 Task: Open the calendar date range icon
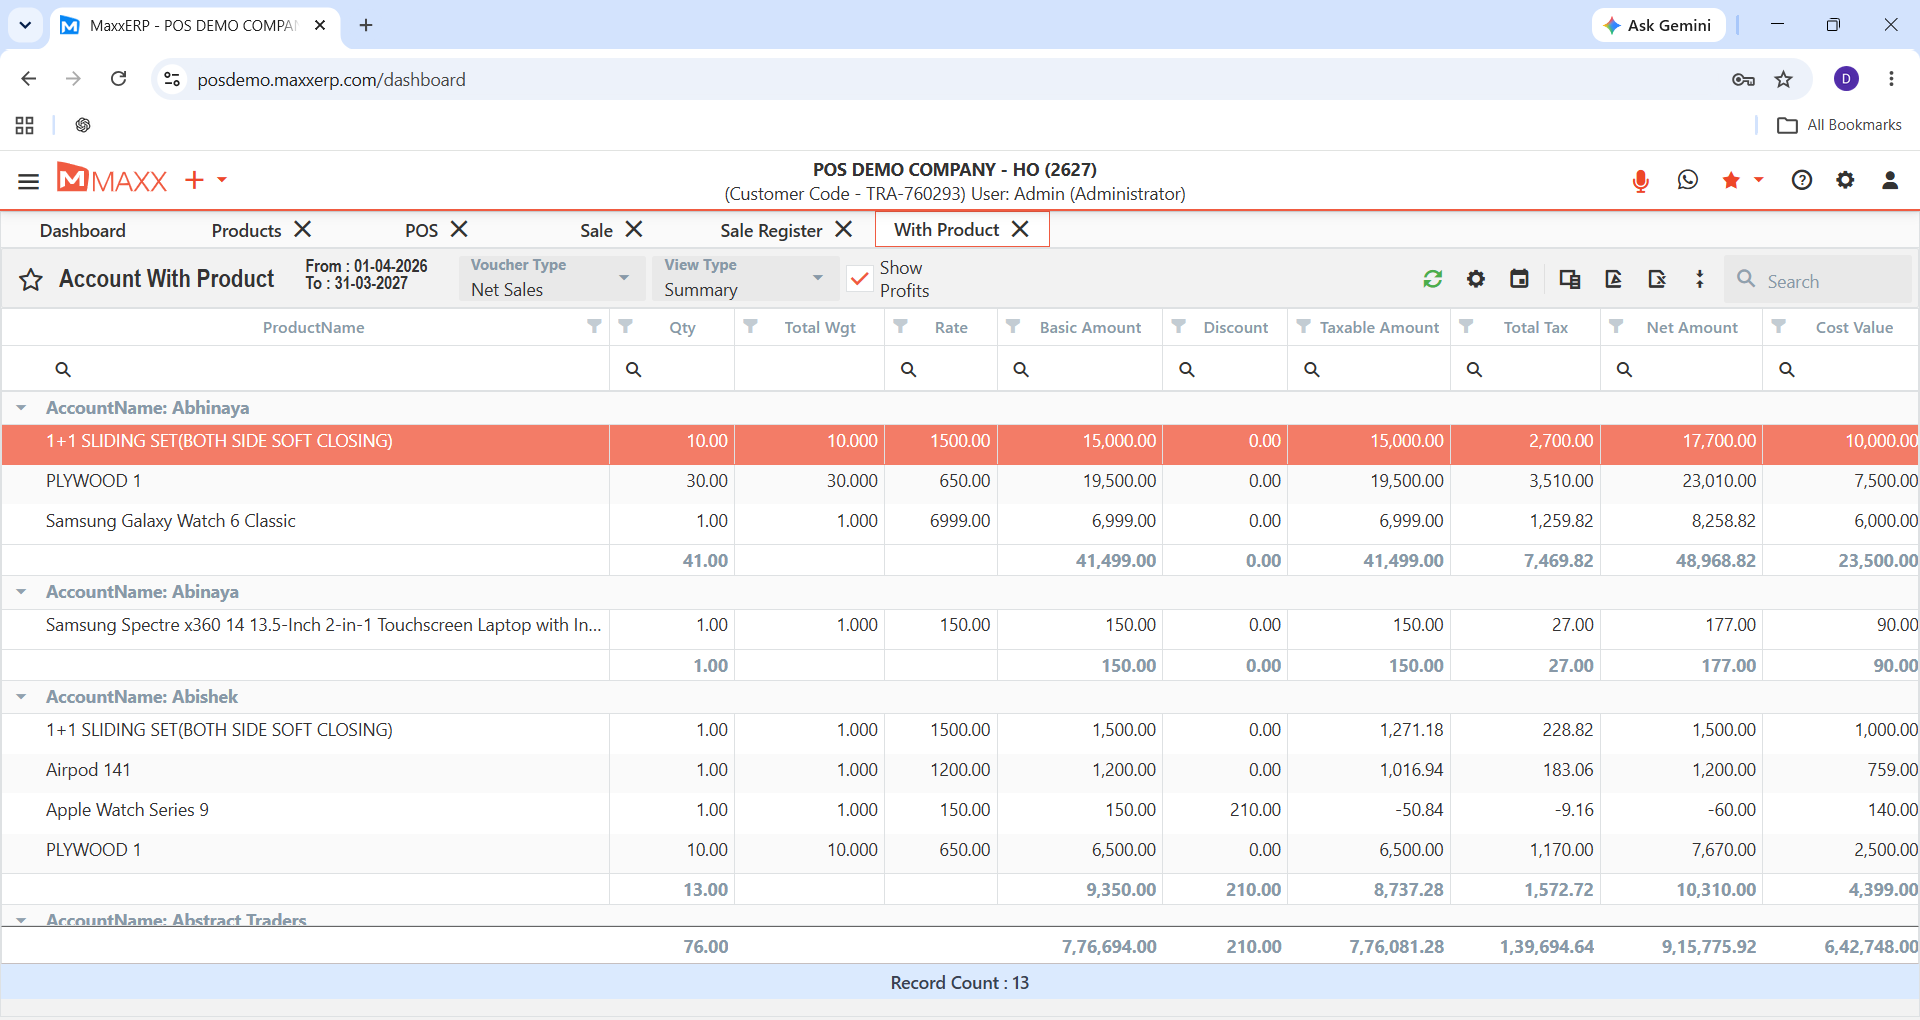[1519, 279]
